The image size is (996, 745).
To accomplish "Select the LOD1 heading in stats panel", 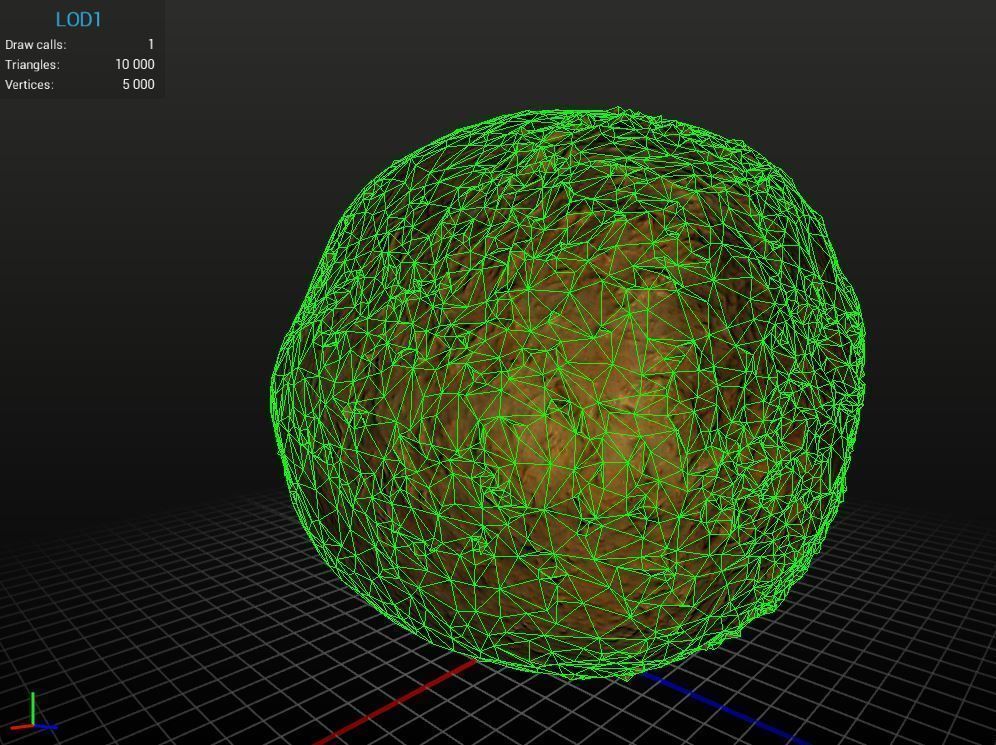I will click(79, 20).
